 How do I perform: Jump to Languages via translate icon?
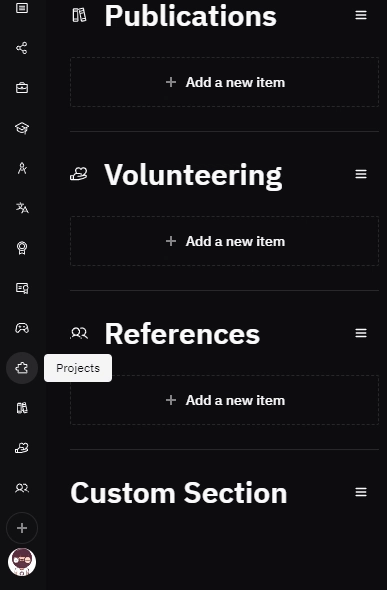pyautogui.click(x=22, y=208)
